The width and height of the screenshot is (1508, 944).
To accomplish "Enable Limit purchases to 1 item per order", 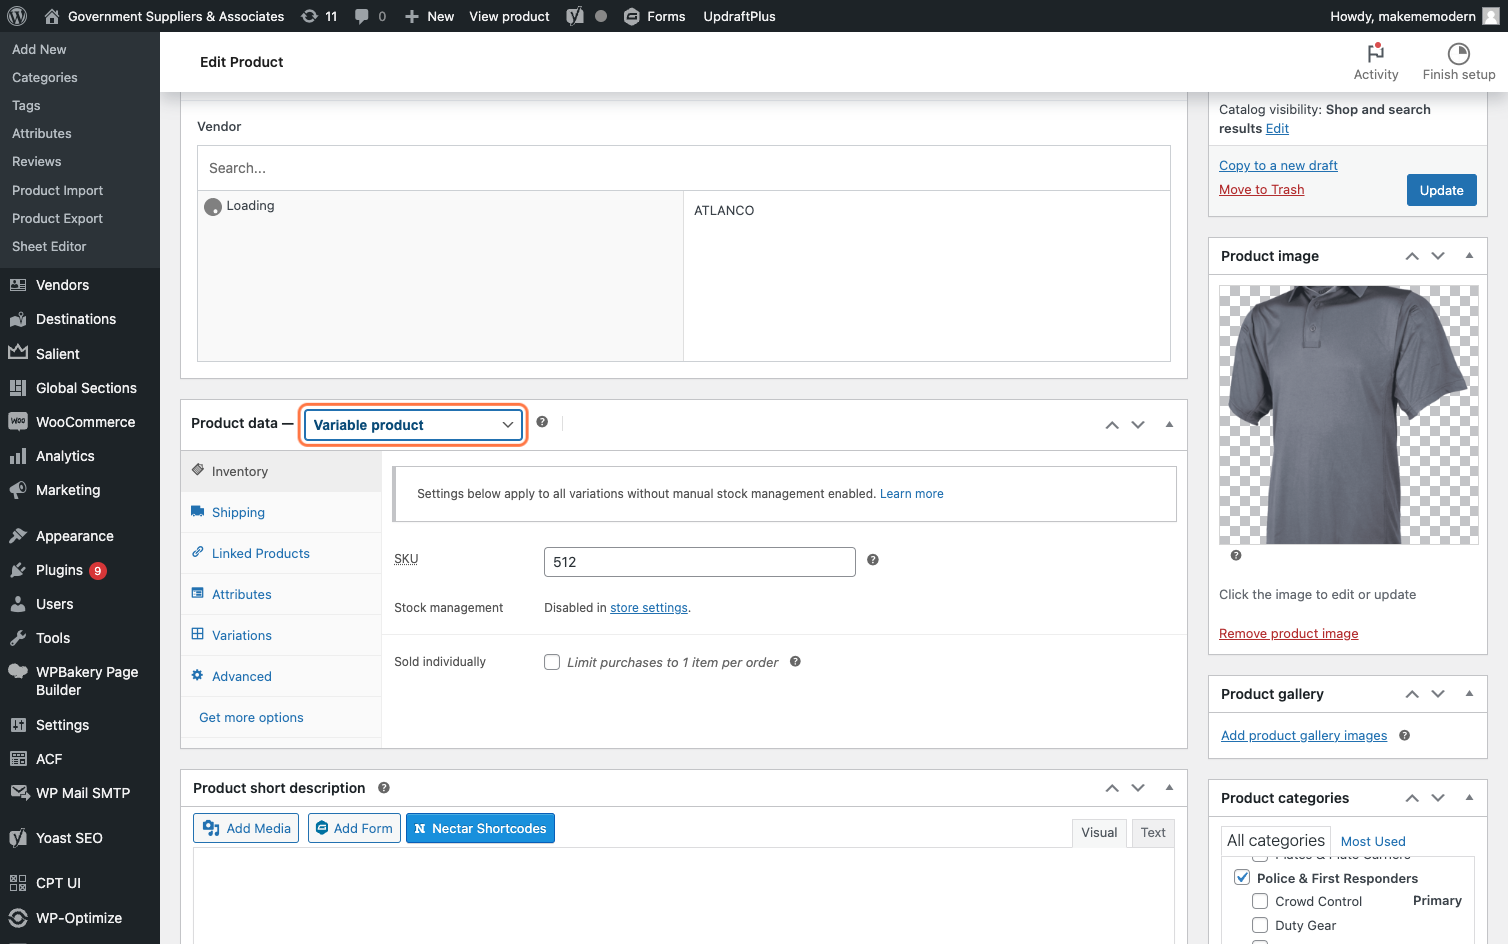I will click(552, 662).
